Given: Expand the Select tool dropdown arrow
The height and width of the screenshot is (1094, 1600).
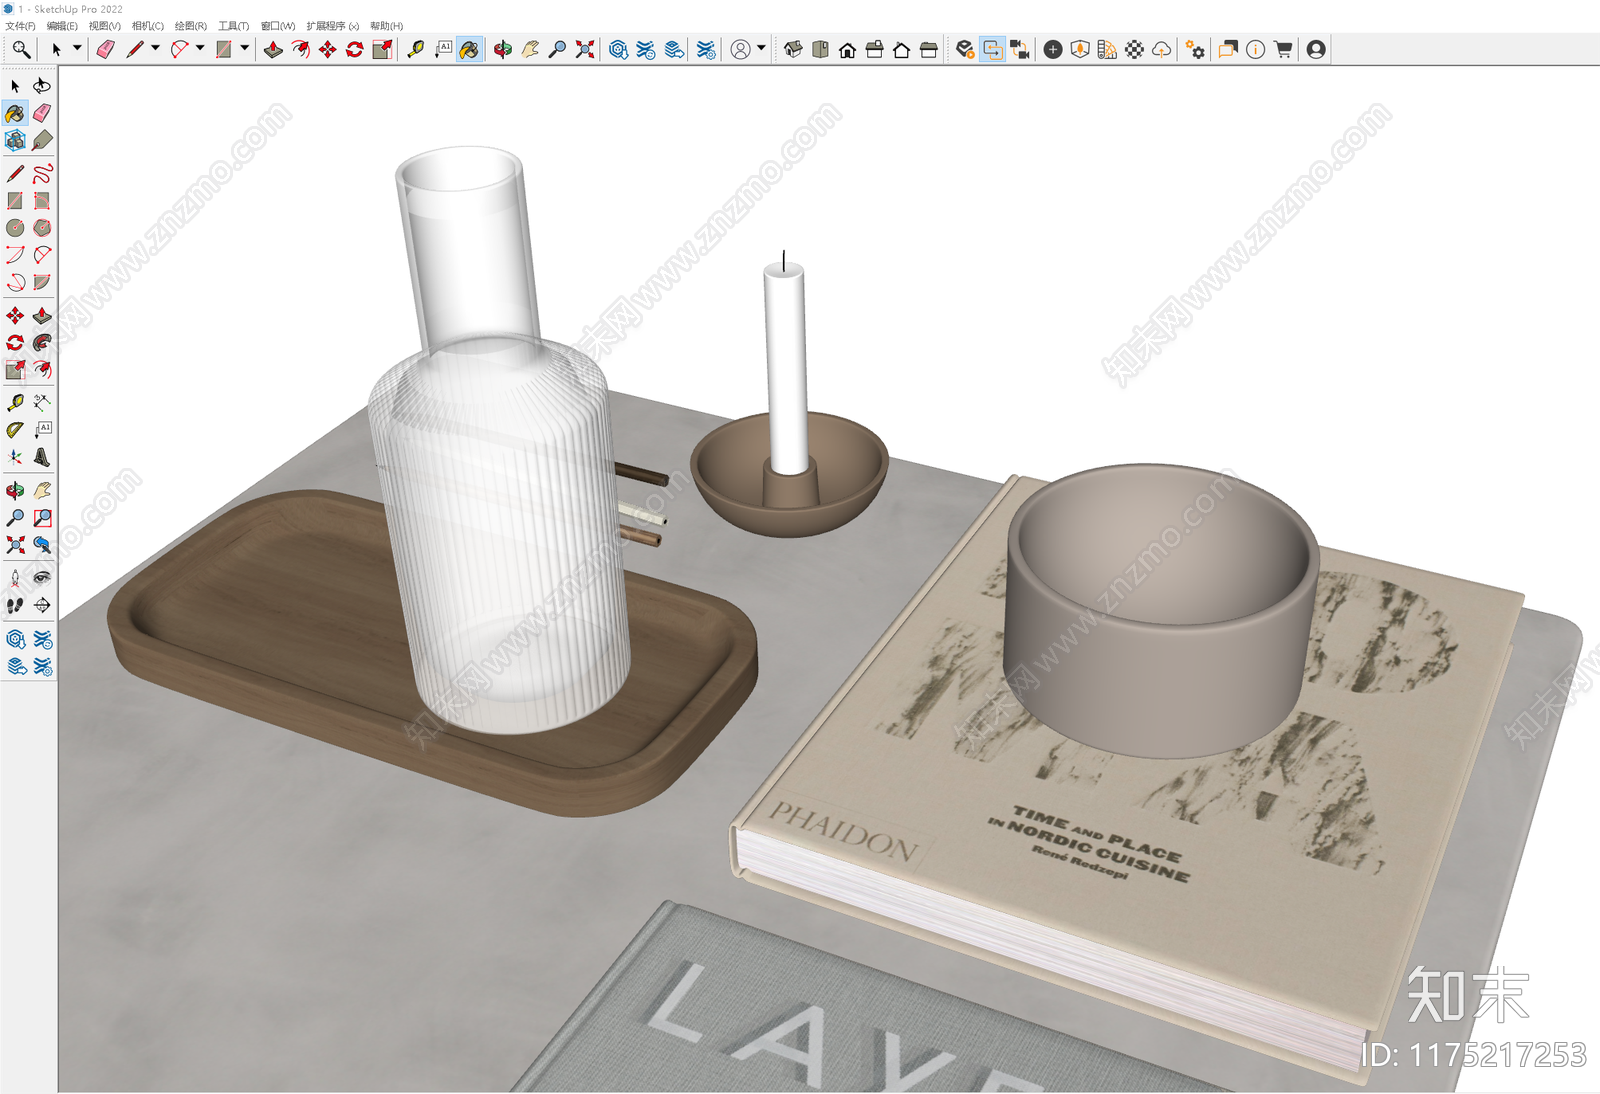Looking at the screenshot, I should pos(77,48).
